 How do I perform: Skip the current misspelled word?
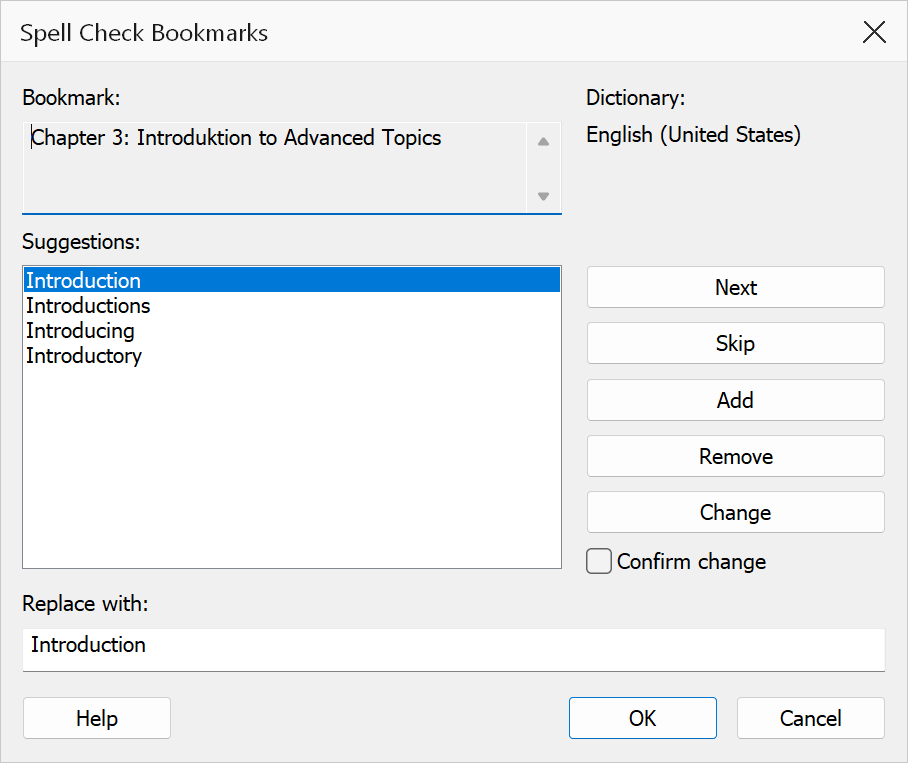[735, 343]
